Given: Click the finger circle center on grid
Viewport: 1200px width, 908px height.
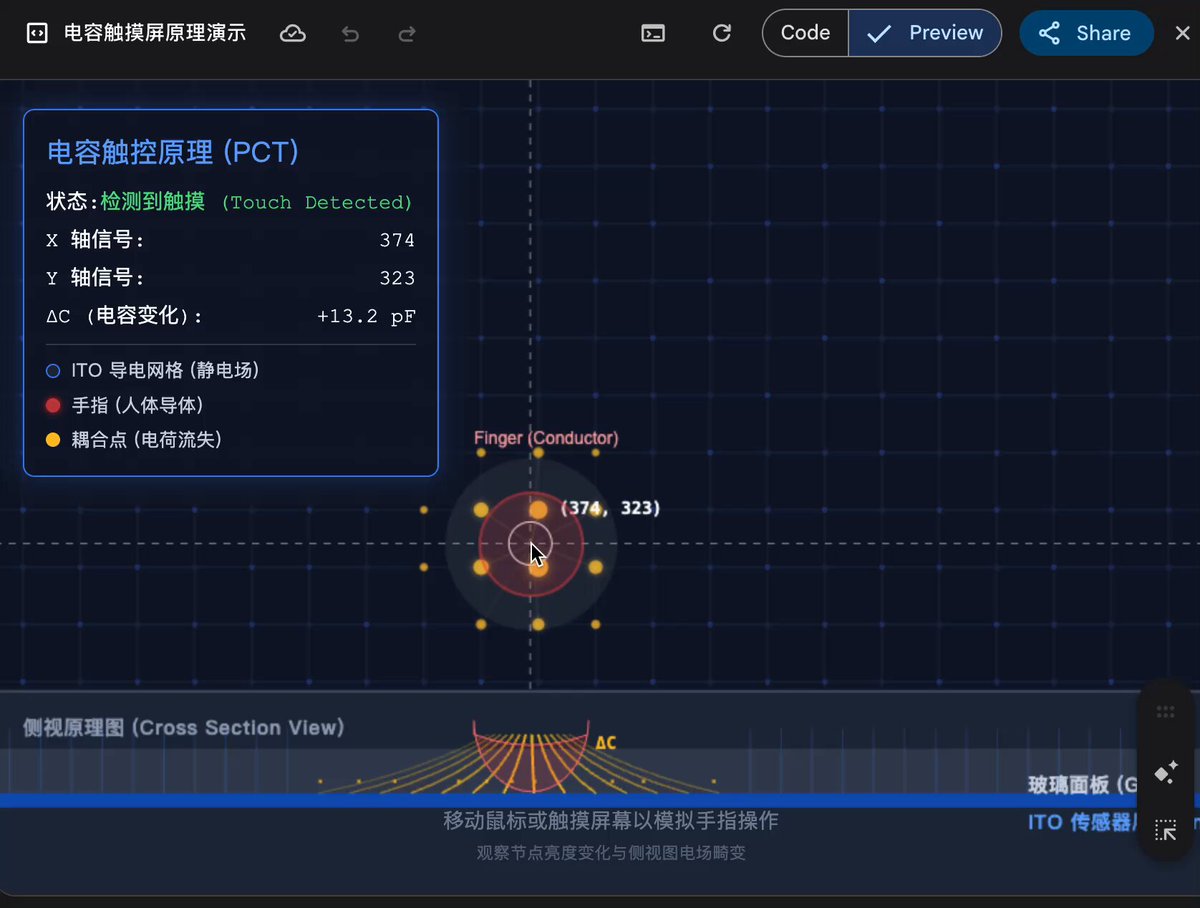Looking at the screenshot, I should 530,544.
